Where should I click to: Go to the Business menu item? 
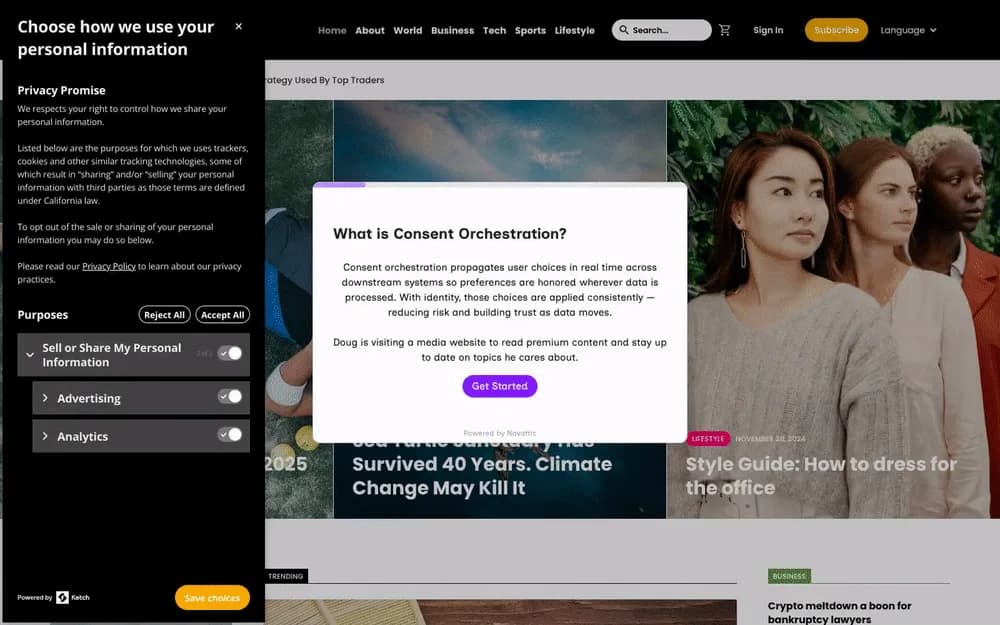[452, 31]
